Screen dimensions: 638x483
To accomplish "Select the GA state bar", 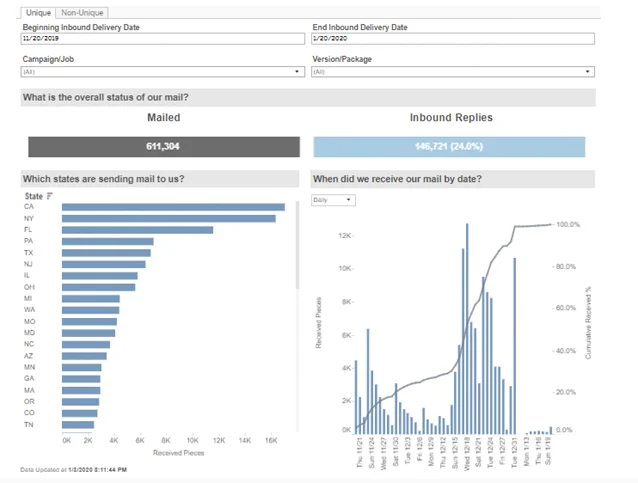I will click(81, 379).
